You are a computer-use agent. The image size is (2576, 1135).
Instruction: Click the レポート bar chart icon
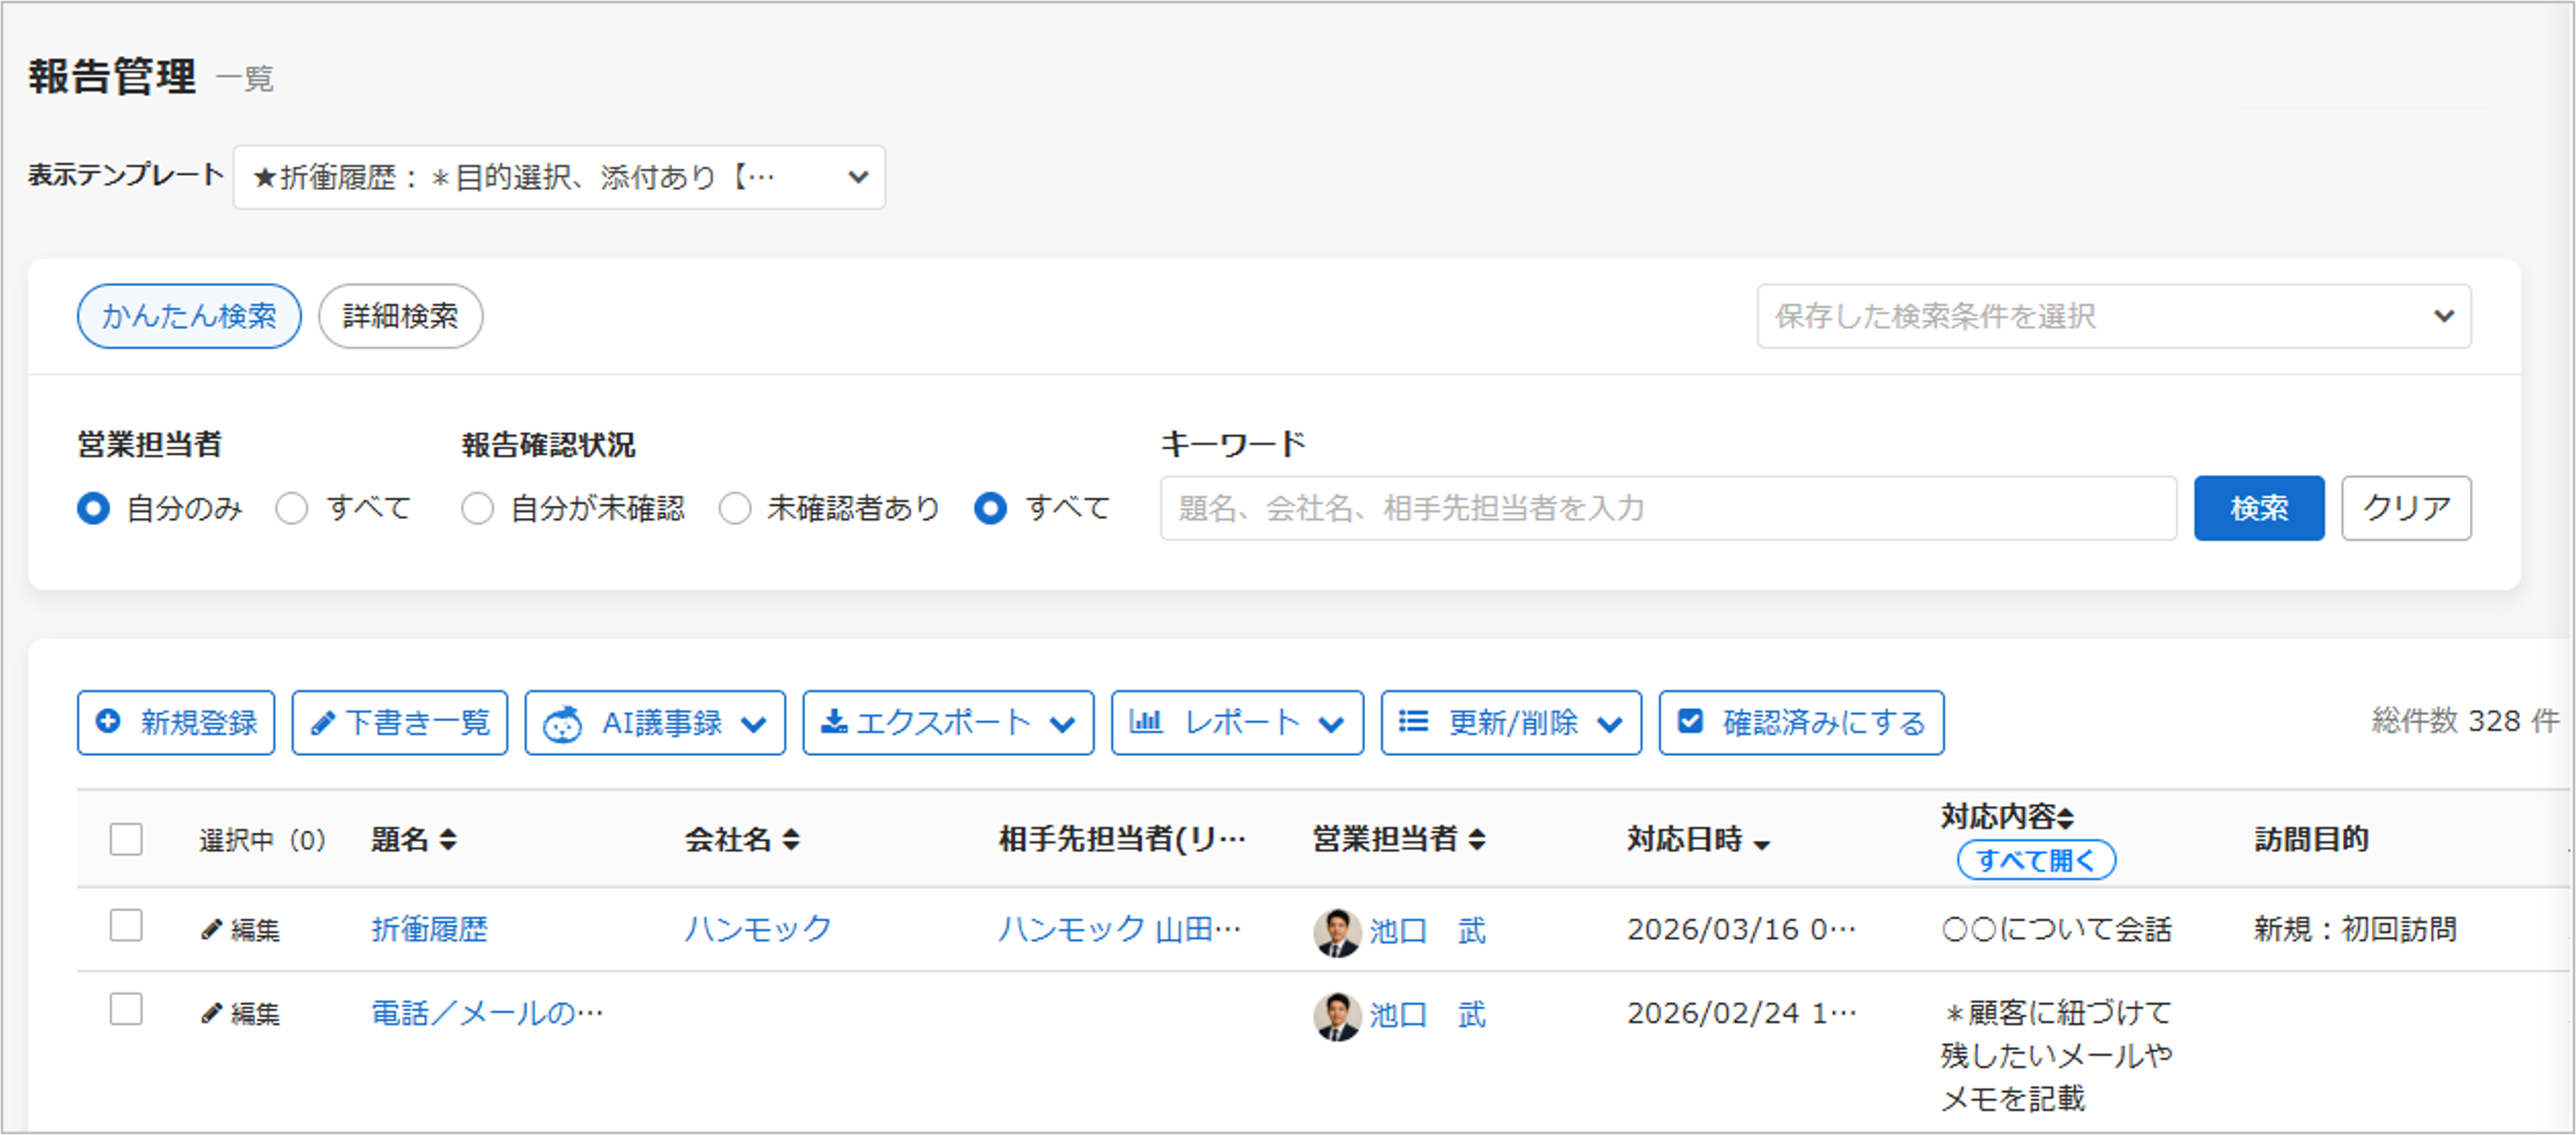[x=1145, y=721]
